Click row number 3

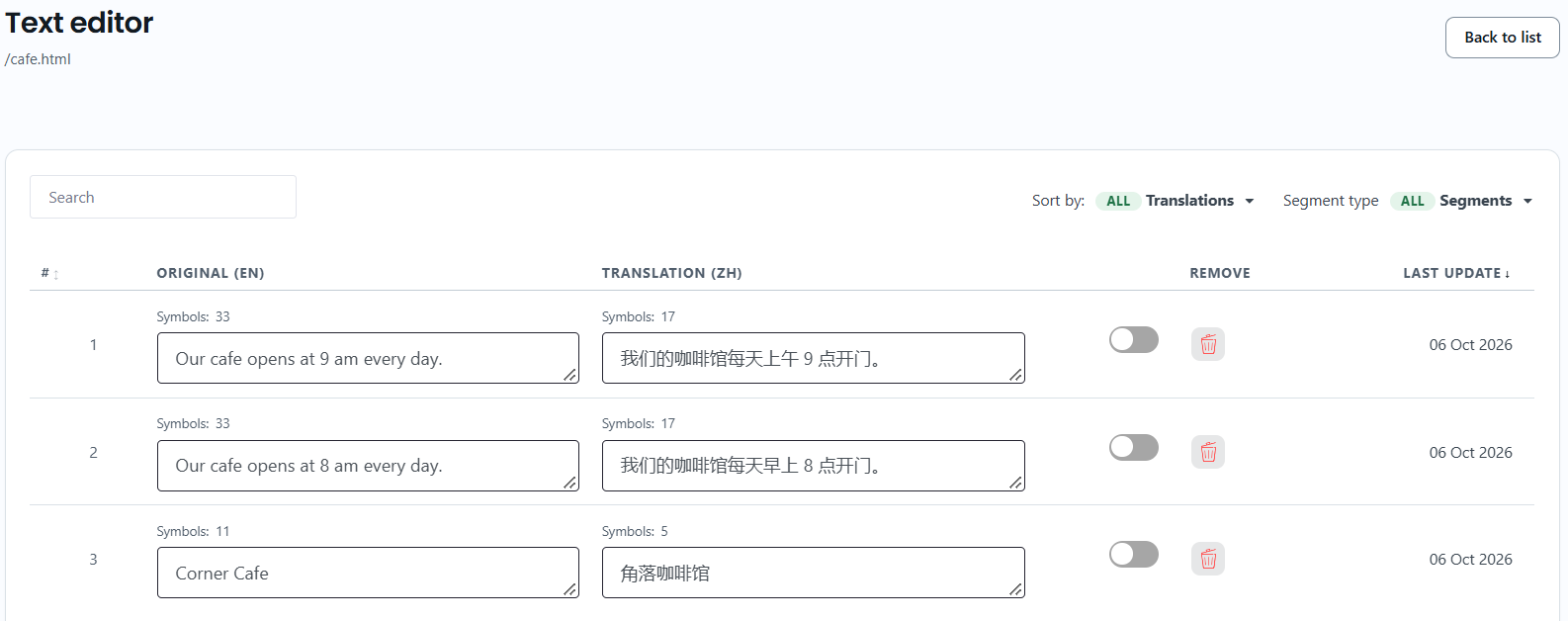coord(93,559)
